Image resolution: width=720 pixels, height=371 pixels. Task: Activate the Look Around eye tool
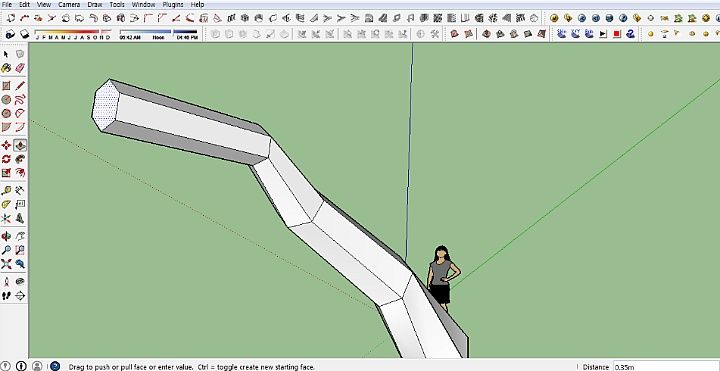(x=20, y=281)
